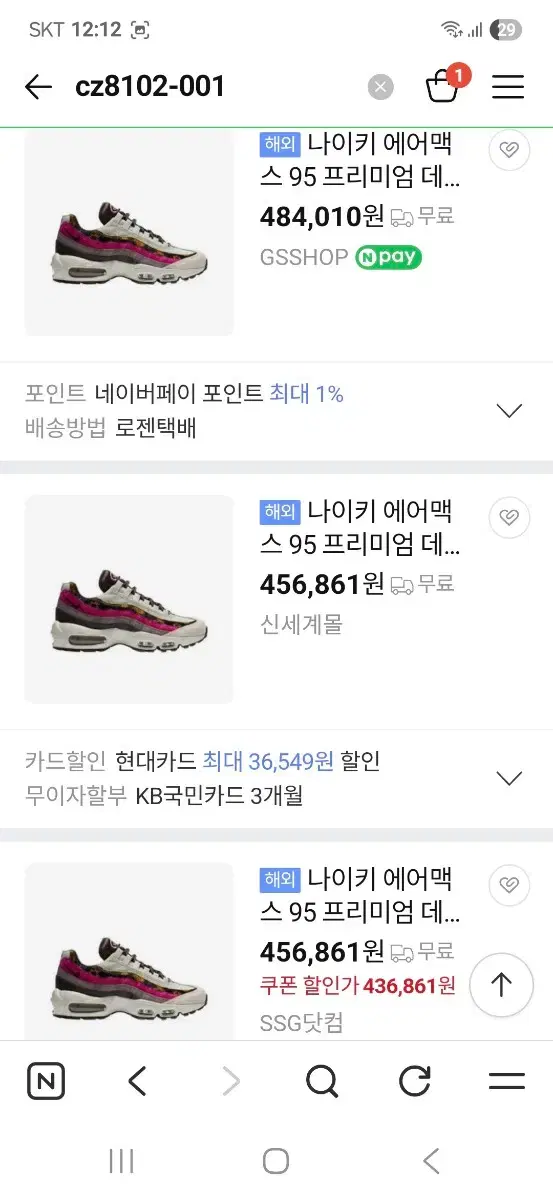Open the browser bottom-bar menu icon
553x1200 pixels.
tap(507, 1081)
